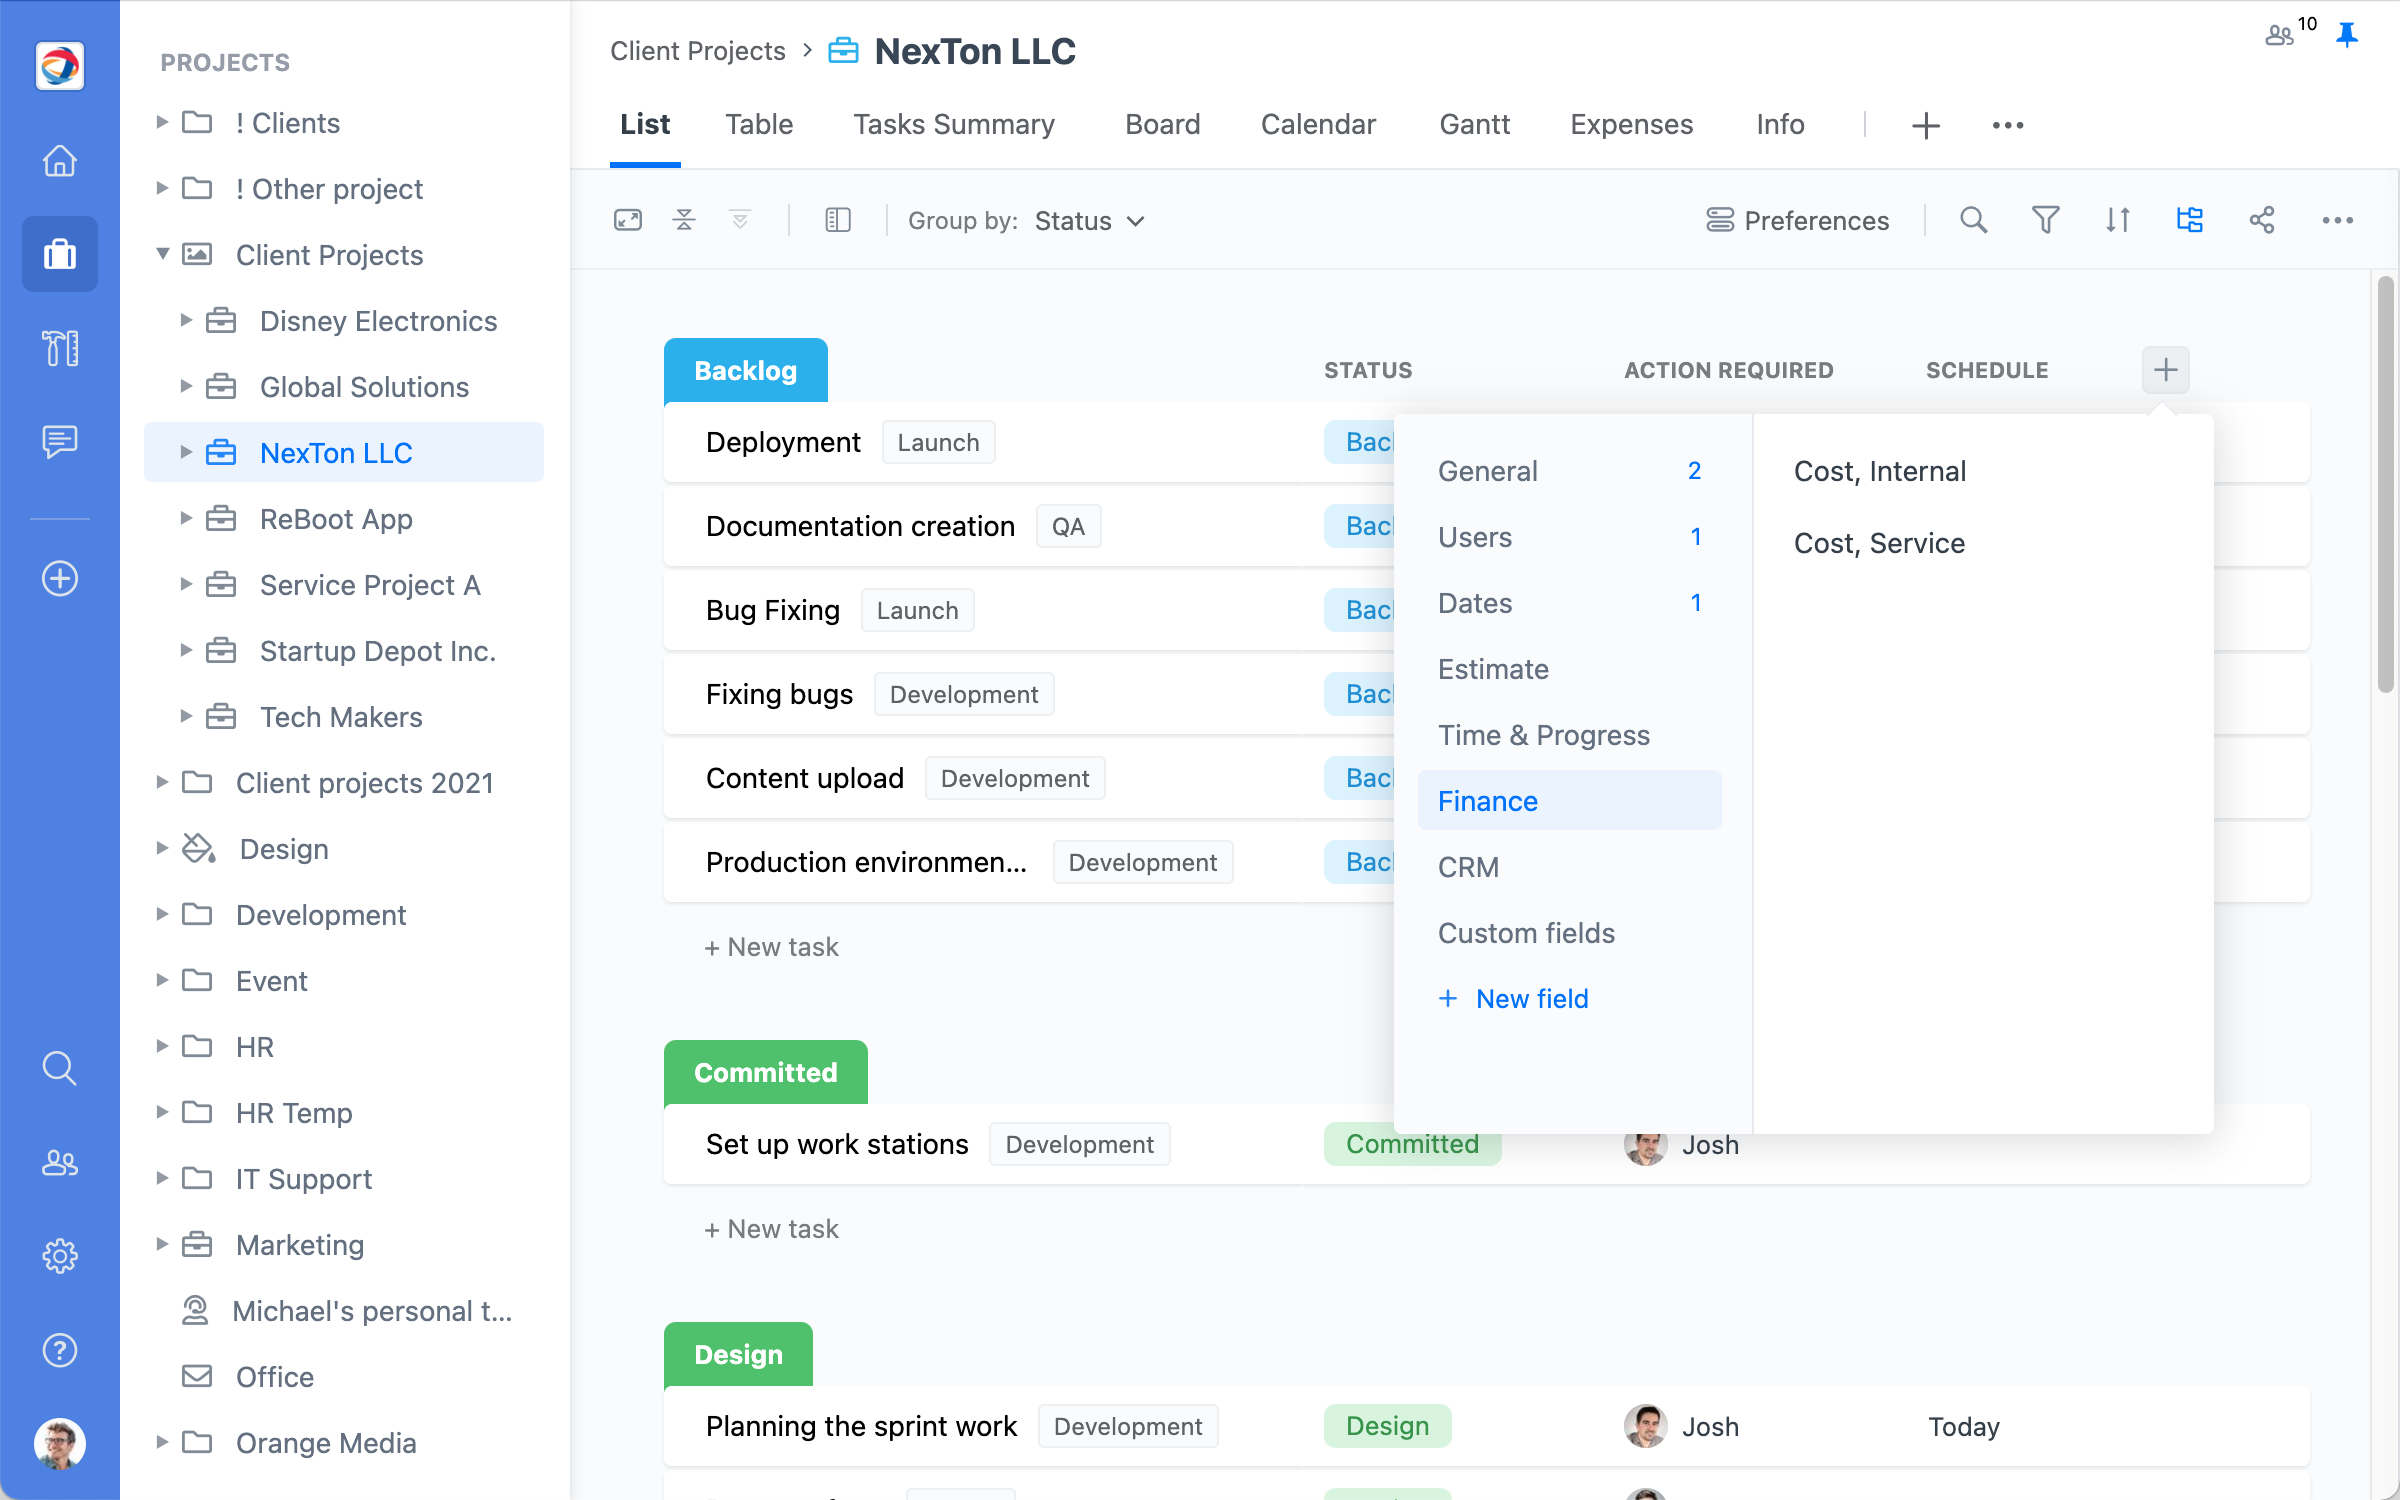Toggle the side panel layout icon
The image size is (2400, 1500).
[838, 220]
